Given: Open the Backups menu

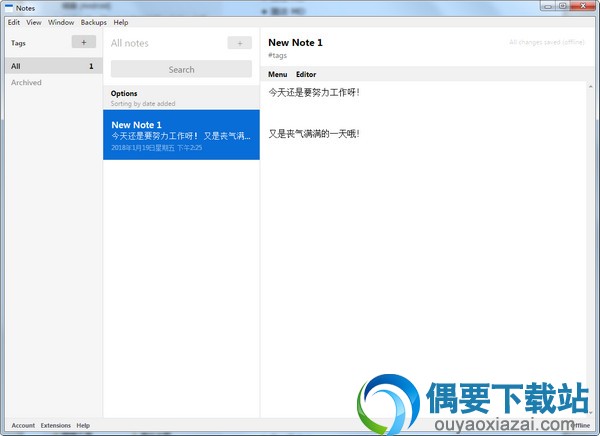Looking at the screenshot, I should (93, 22).
